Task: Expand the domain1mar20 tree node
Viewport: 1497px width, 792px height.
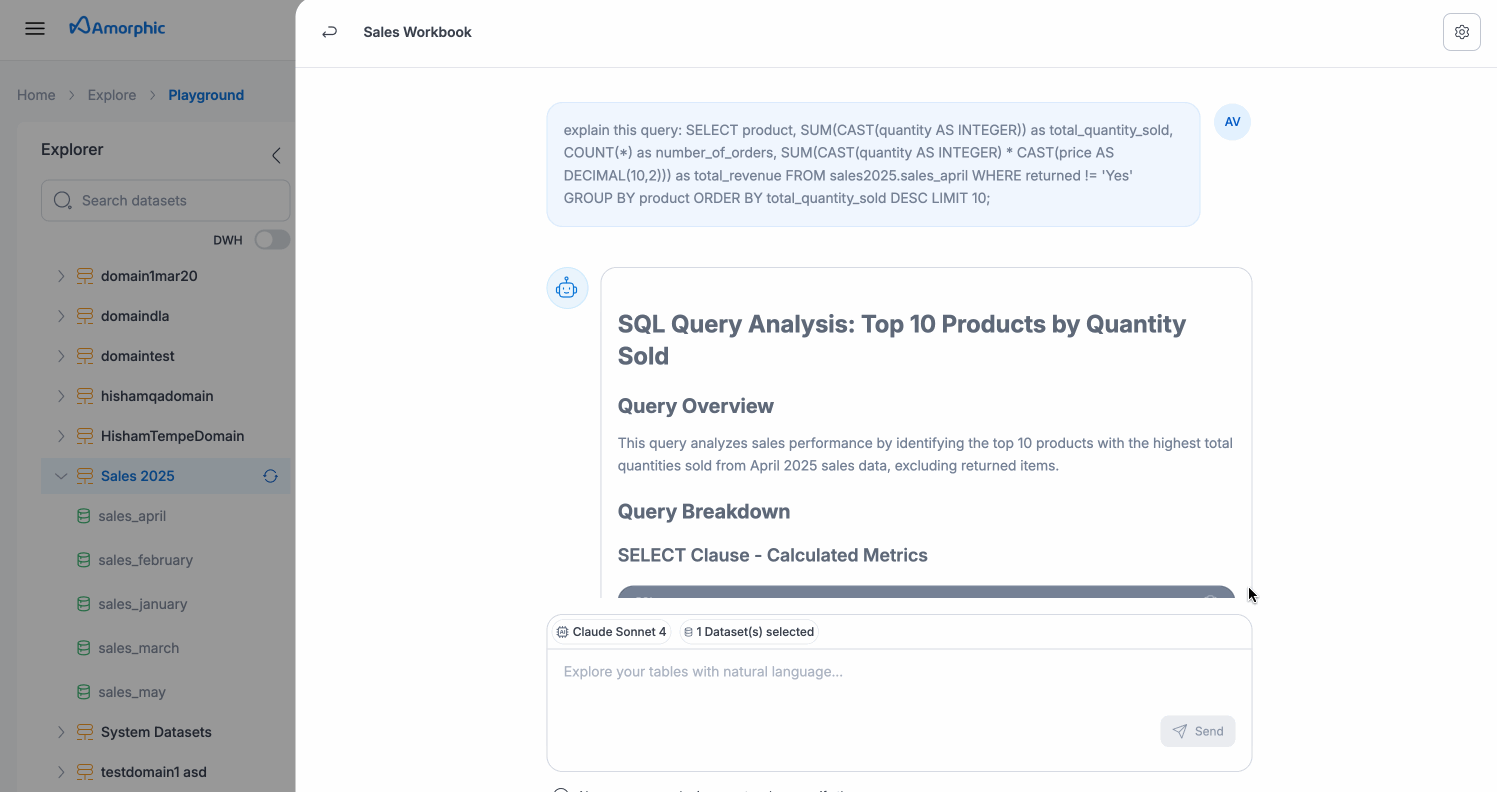Action: pos(61,276)
